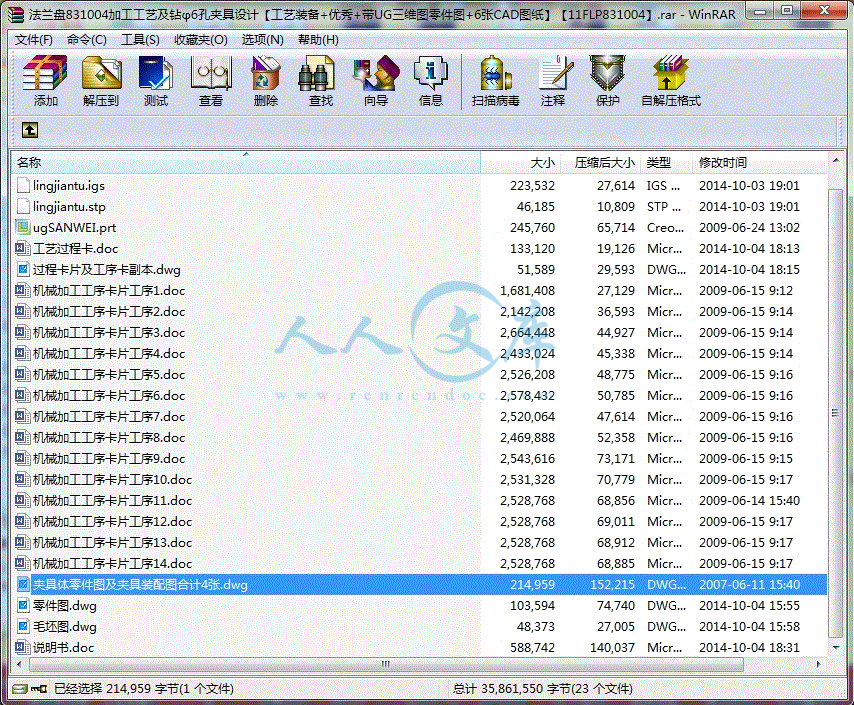This screenshot has height=705, width=854.
Task: Click size value 223,532
Action: [x=532, y=185]
